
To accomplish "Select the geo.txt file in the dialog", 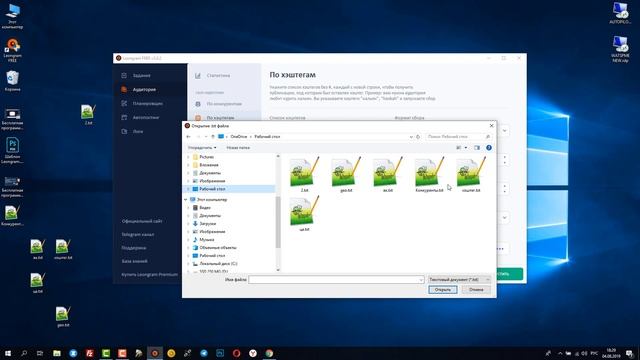I will (346, 175).
